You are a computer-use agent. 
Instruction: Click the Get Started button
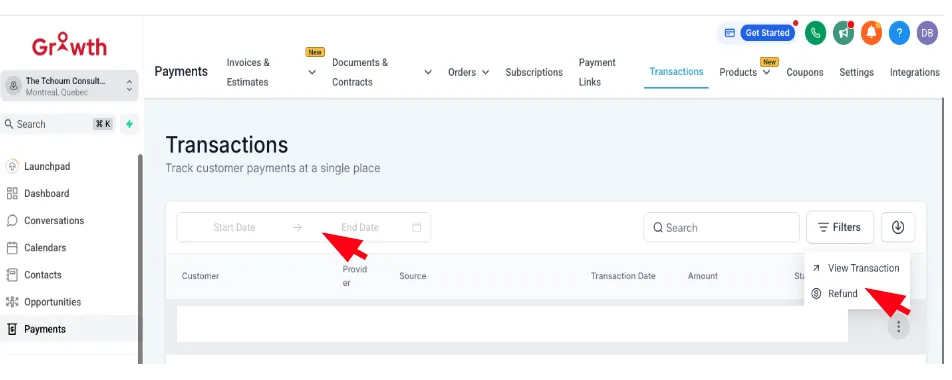(767, 33)
